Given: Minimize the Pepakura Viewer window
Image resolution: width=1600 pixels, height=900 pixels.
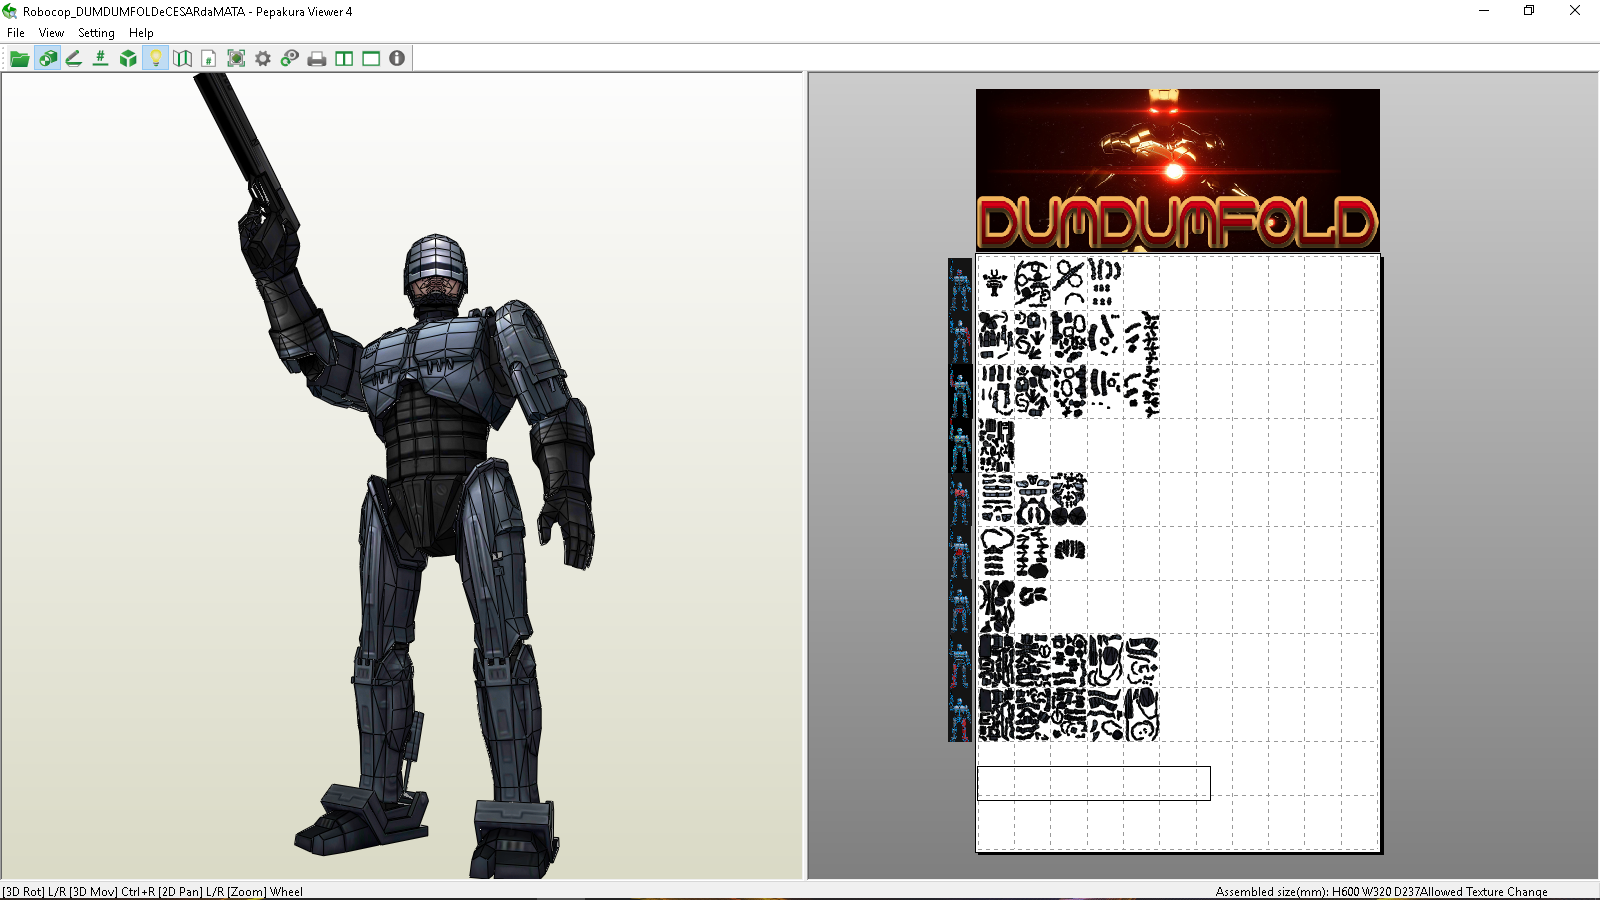Looking at the screenshot, I should coord(1484,11).
